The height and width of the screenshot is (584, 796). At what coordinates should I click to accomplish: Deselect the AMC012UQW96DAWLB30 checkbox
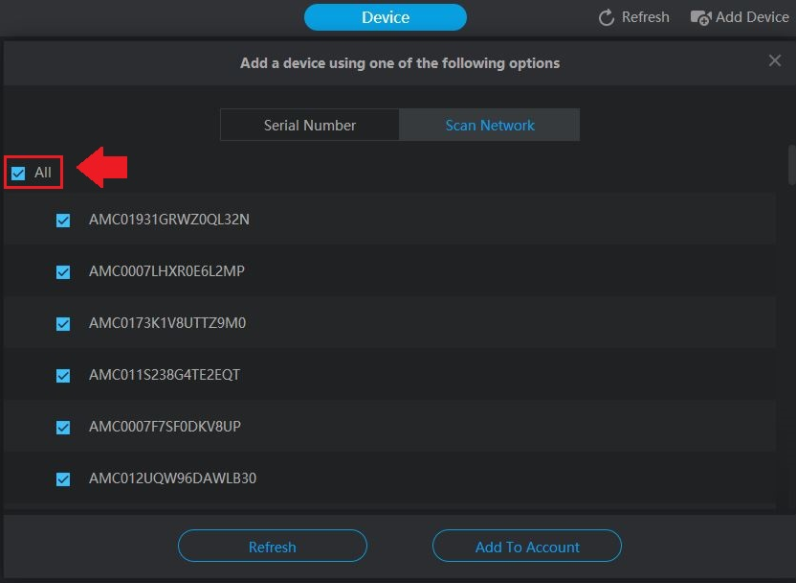63,479
